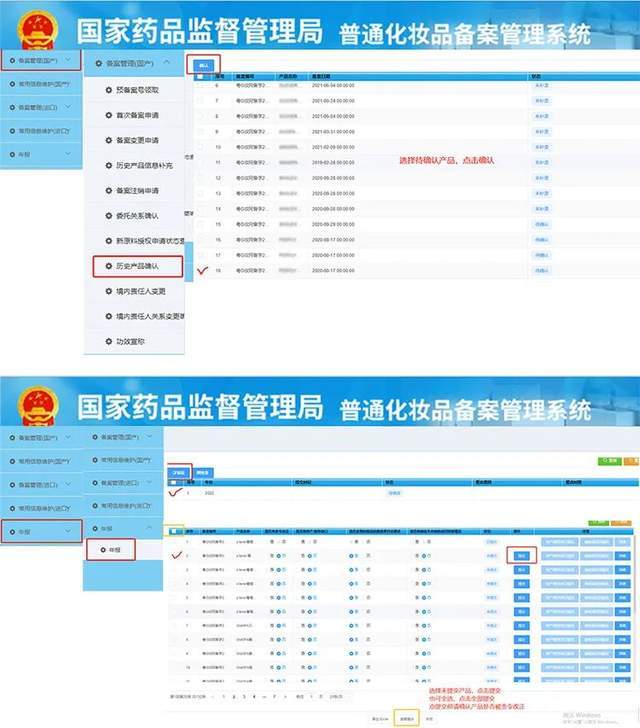Expand 年报 chevron in upper left sidebar
This screenshot has height=728, width=640.
coord(68,154)
